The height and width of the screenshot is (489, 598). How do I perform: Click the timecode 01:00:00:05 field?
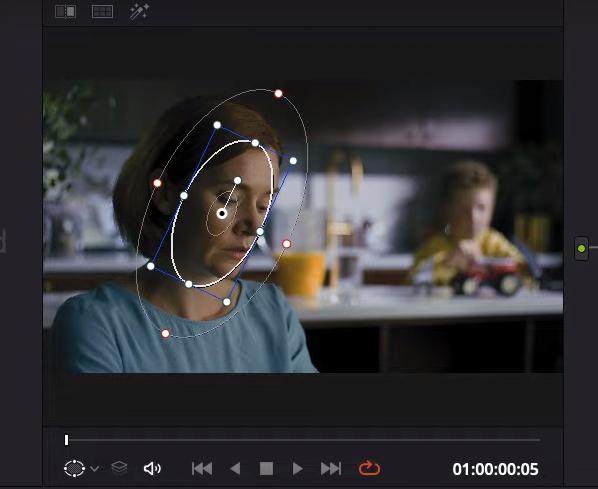point(495,469)
